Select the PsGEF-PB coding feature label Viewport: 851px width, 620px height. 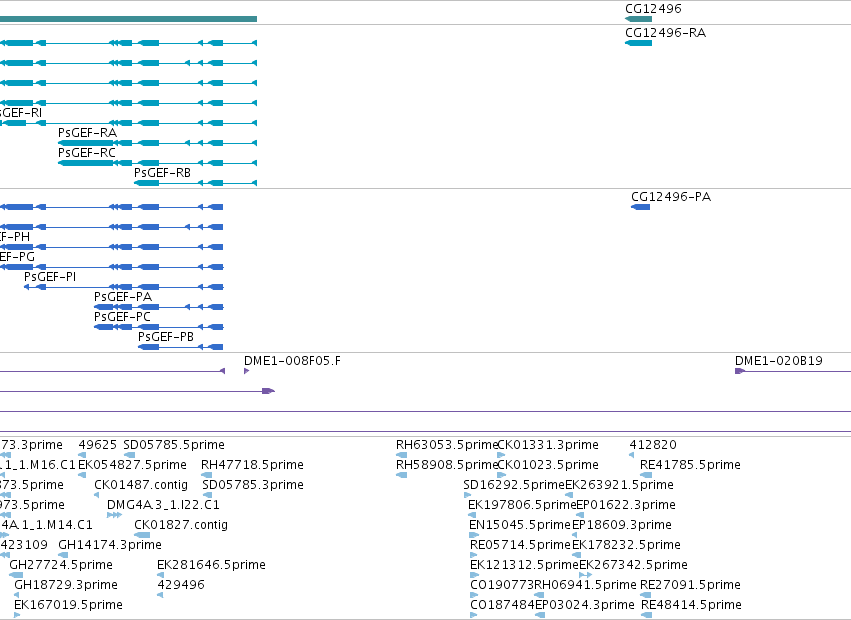[x=166, y=337]
